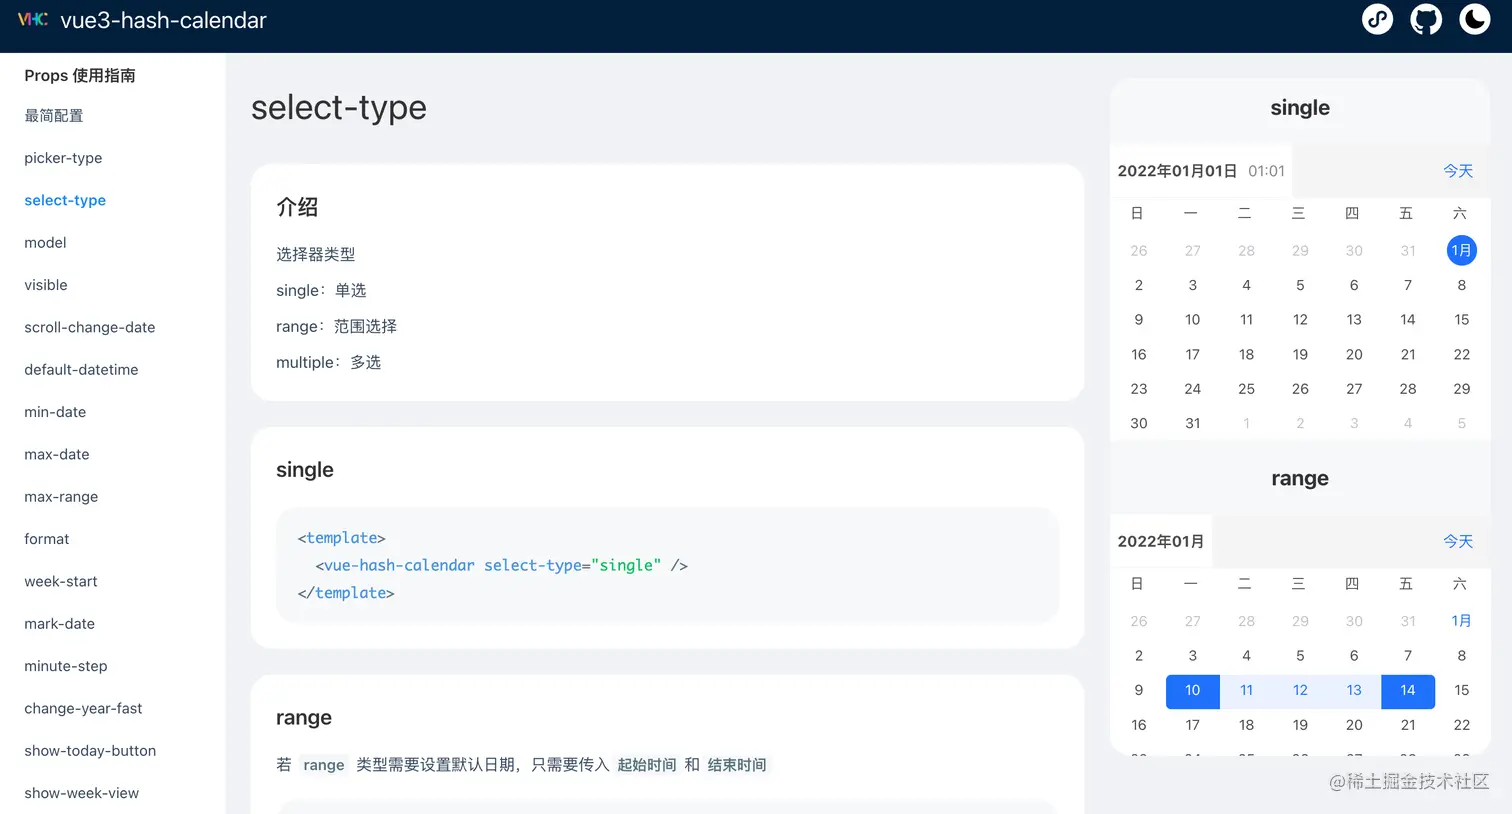Screen dimensions: 1512x814
Task: Open the visible prop page
Action: click(46, 285)
